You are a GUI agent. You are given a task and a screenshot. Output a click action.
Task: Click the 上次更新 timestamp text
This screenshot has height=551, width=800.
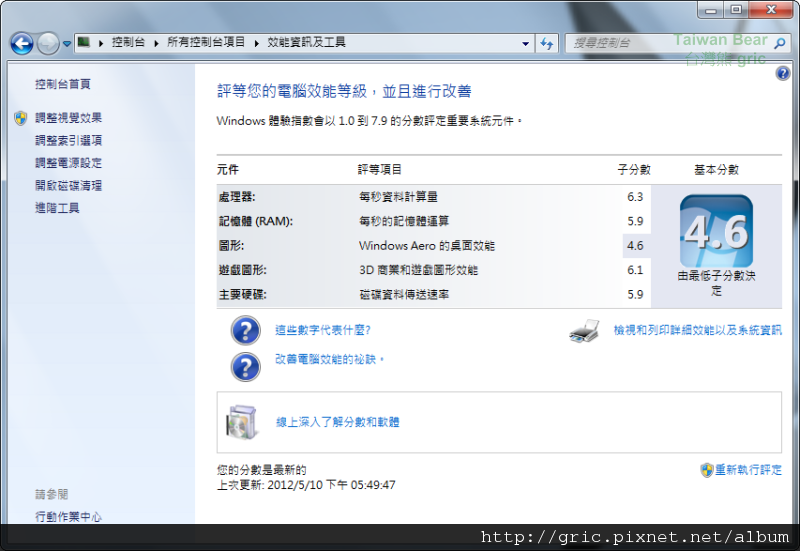[306, 485]
